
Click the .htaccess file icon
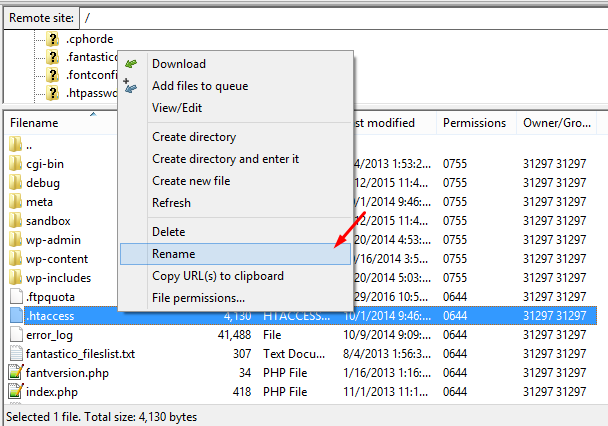16,316
